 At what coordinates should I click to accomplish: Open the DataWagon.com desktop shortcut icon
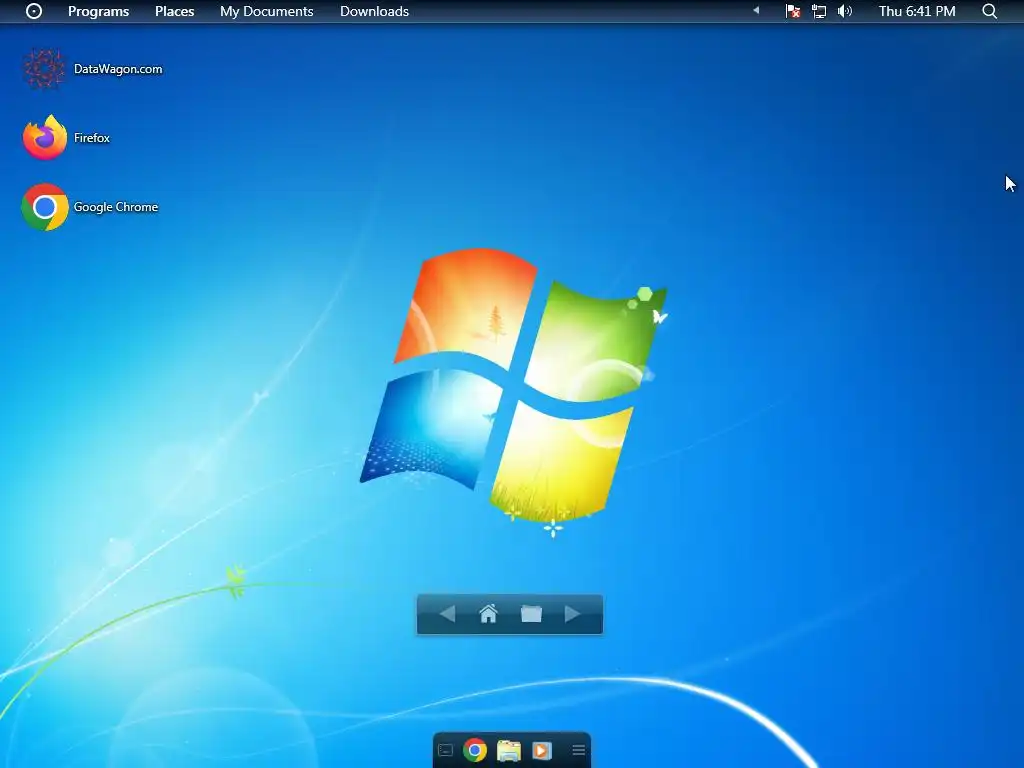[44, 69]
